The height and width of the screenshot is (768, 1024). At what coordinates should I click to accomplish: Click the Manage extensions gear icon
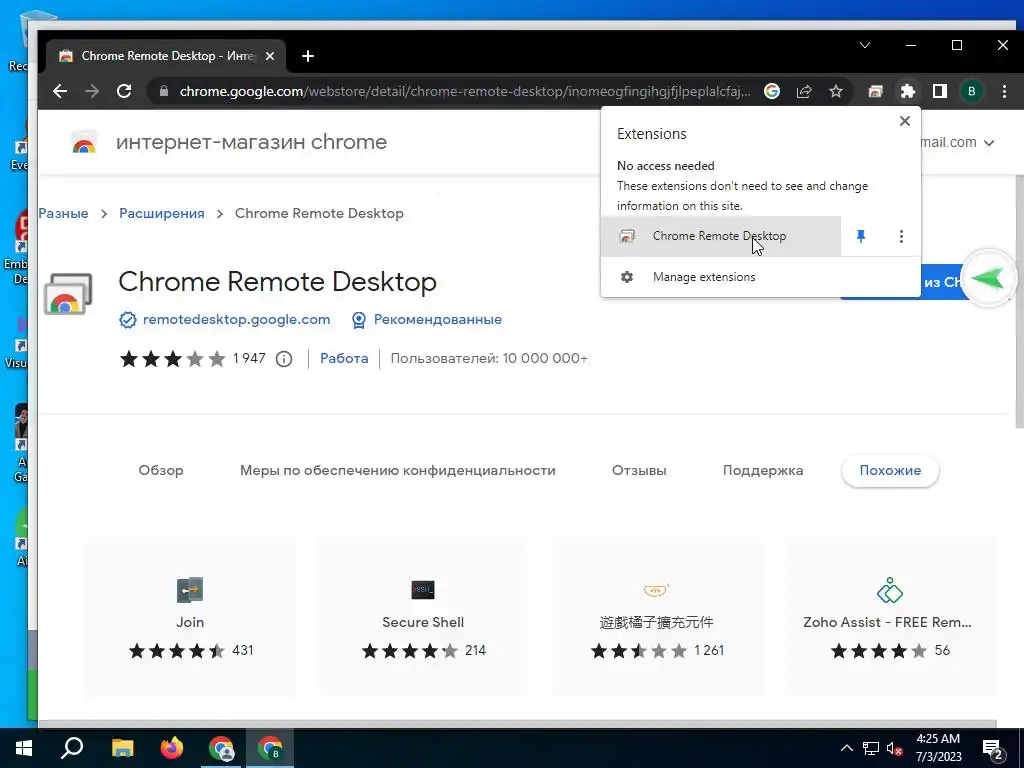point(626,277)
